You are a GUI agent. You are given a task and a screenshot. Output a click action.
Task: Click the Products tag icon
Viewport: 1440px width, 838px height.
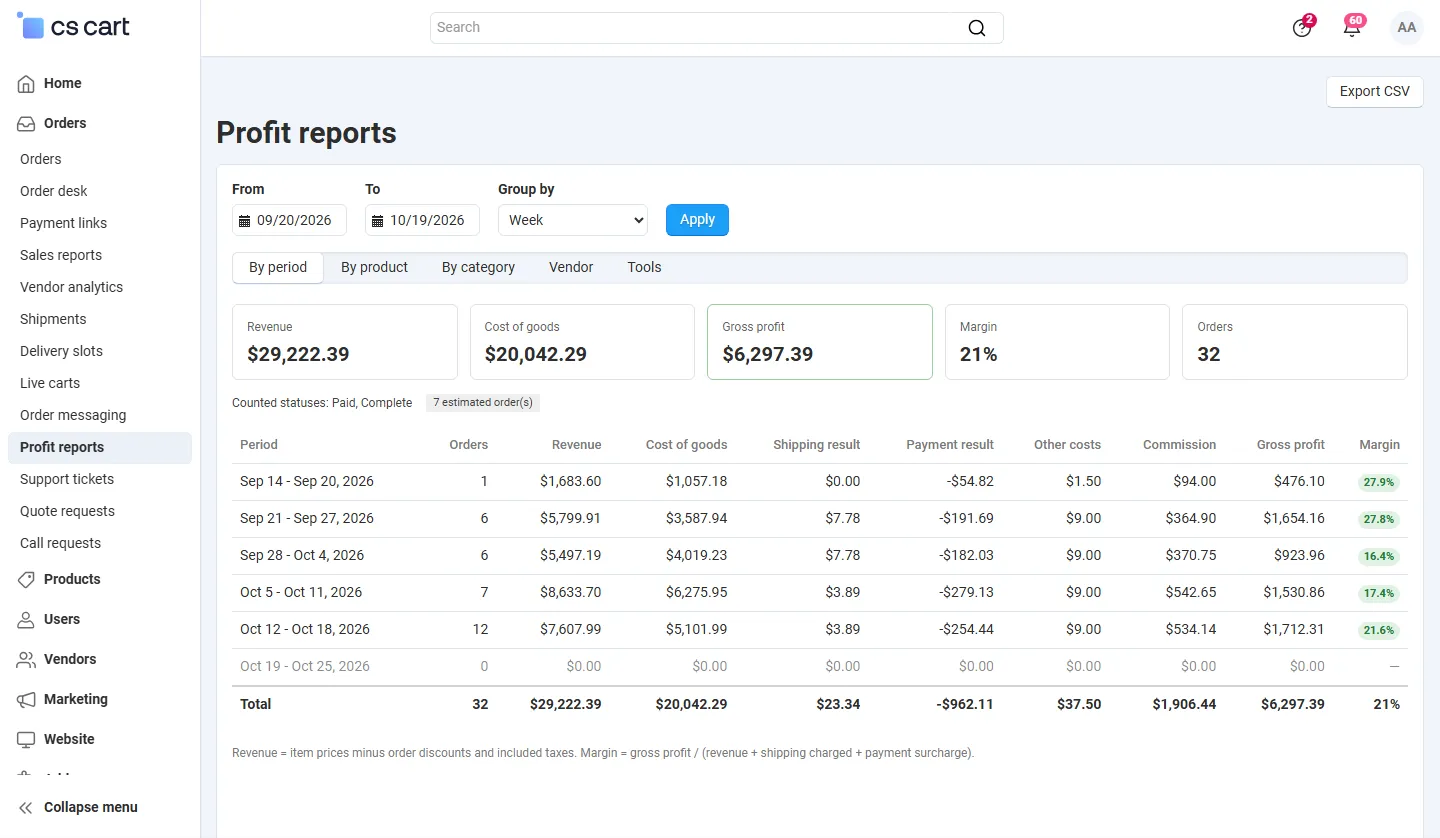(26, 580)
